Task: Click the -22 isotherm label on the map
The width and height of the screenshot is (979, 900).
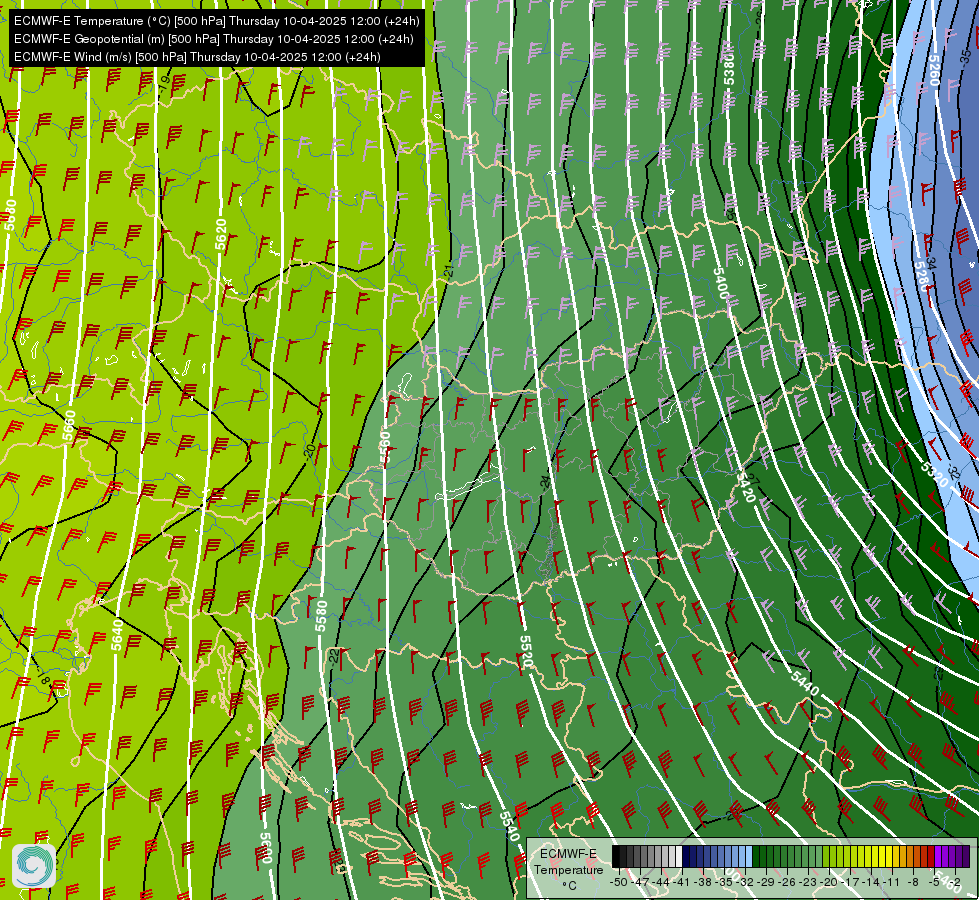Action: pyautogui.click(x=334, y=656)
